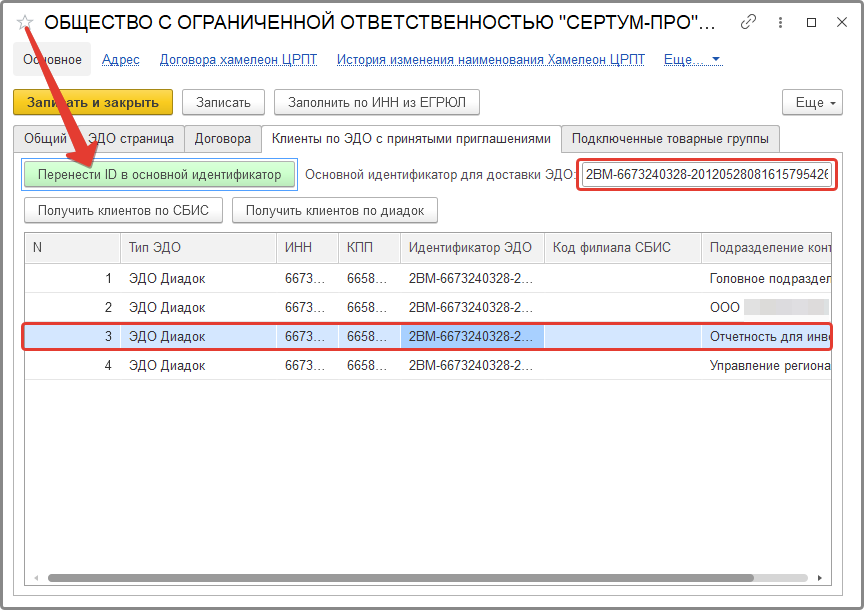
Task: Sort by 'Тип ЭДО' column header
Action: click(198, 247)
